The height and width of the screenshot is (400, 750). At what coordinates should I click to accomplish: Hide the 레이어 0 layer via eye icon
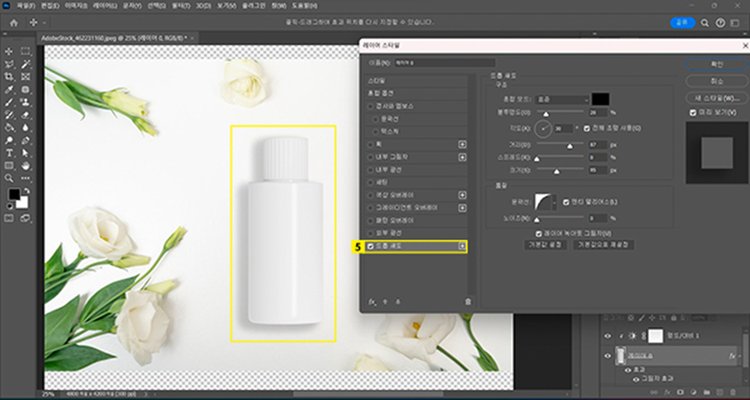pyautogui.click(x=607, y=354)
